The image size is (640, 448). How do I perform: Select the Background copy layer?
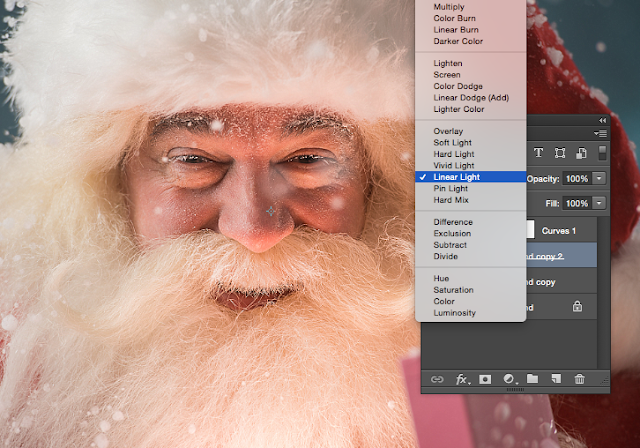[x=561, y=282]
